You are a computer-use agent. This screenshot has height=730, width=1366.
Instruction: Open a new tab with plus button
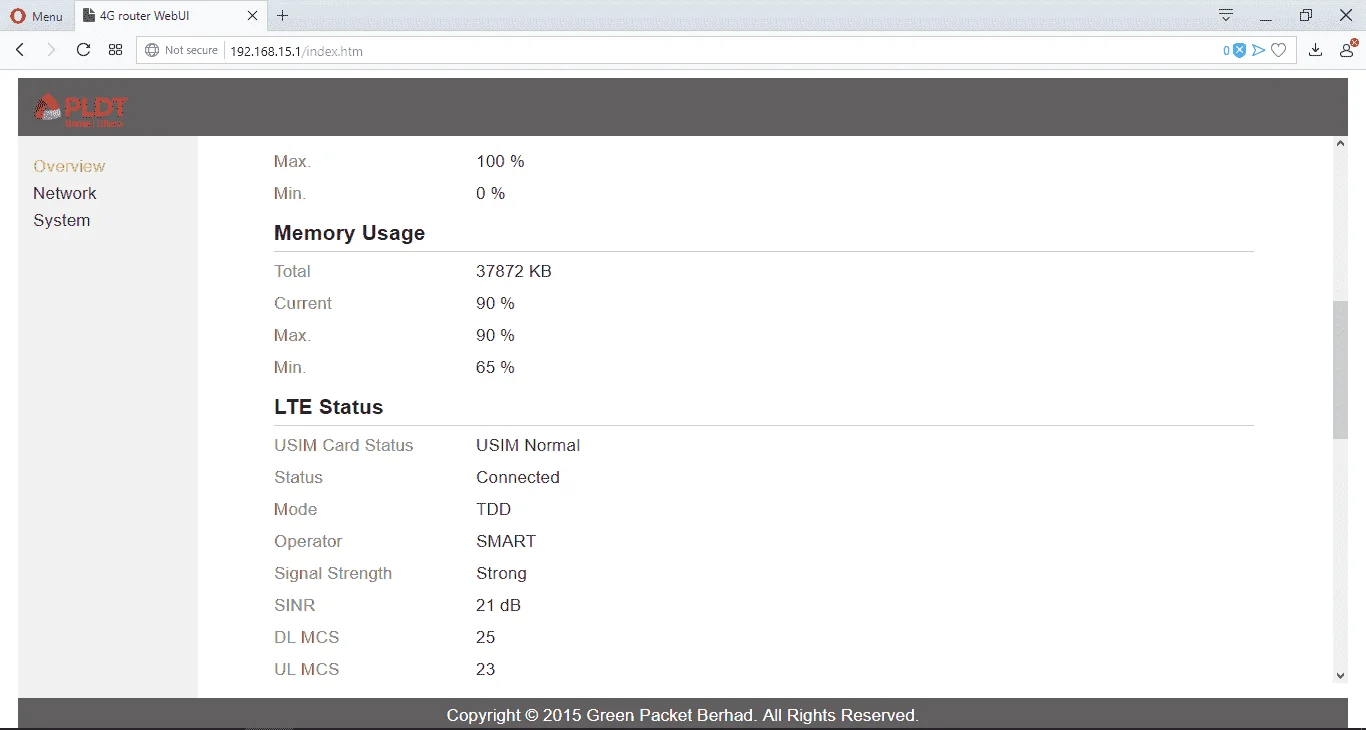coord(283,16)
